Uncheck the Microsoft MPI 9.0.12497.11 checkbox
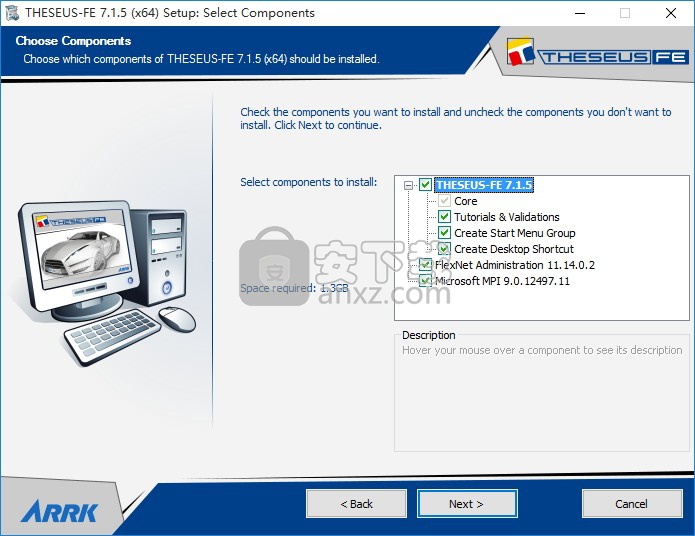The height and width of the screenshot is (536, 695). tap(426, 281)
